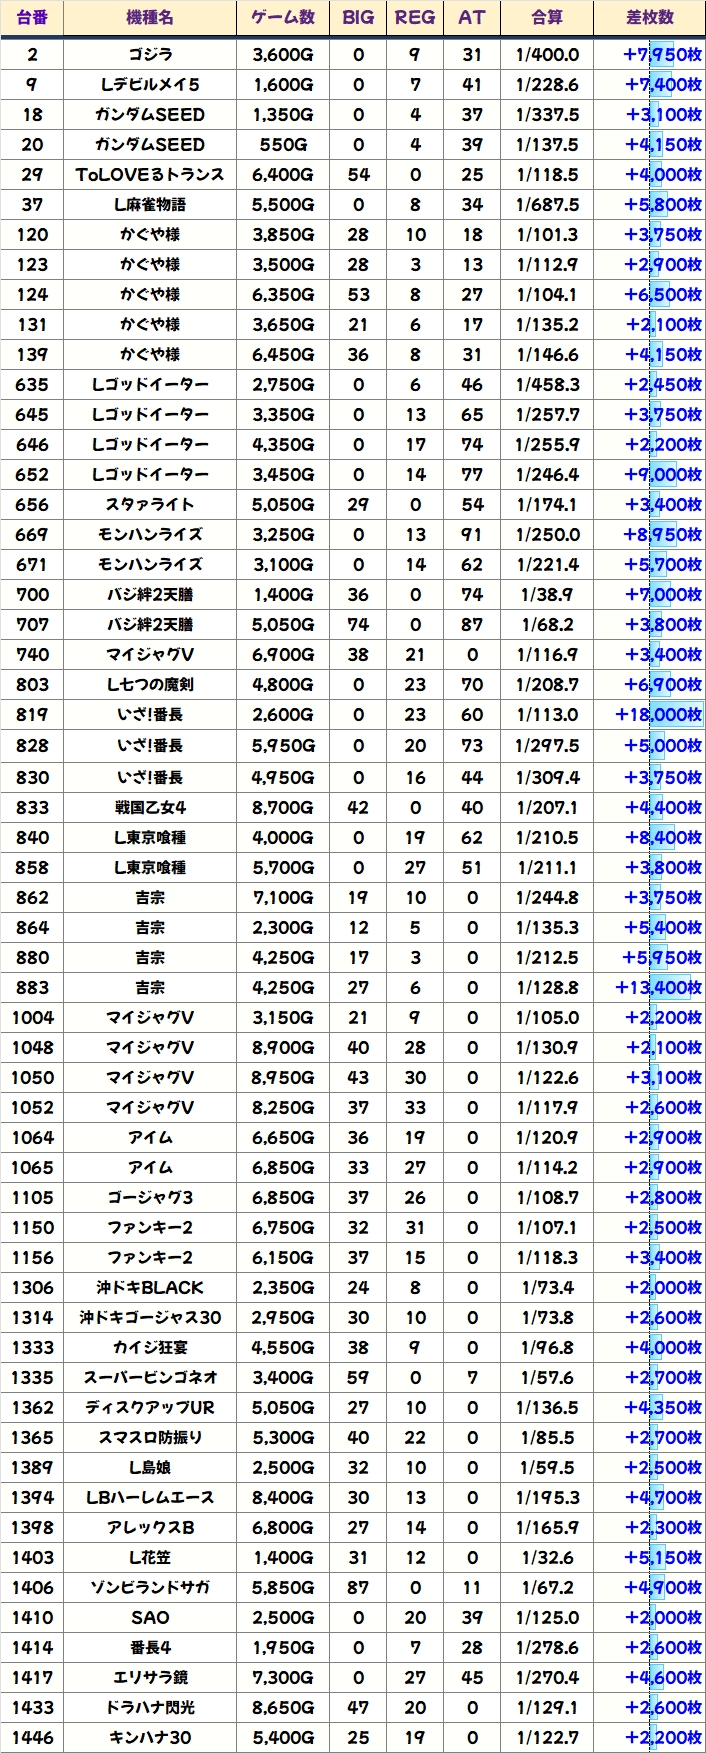Select the ディスクアップUR machine name
The height and width of the screenshot is (1753, 706).
(150, 1408)
